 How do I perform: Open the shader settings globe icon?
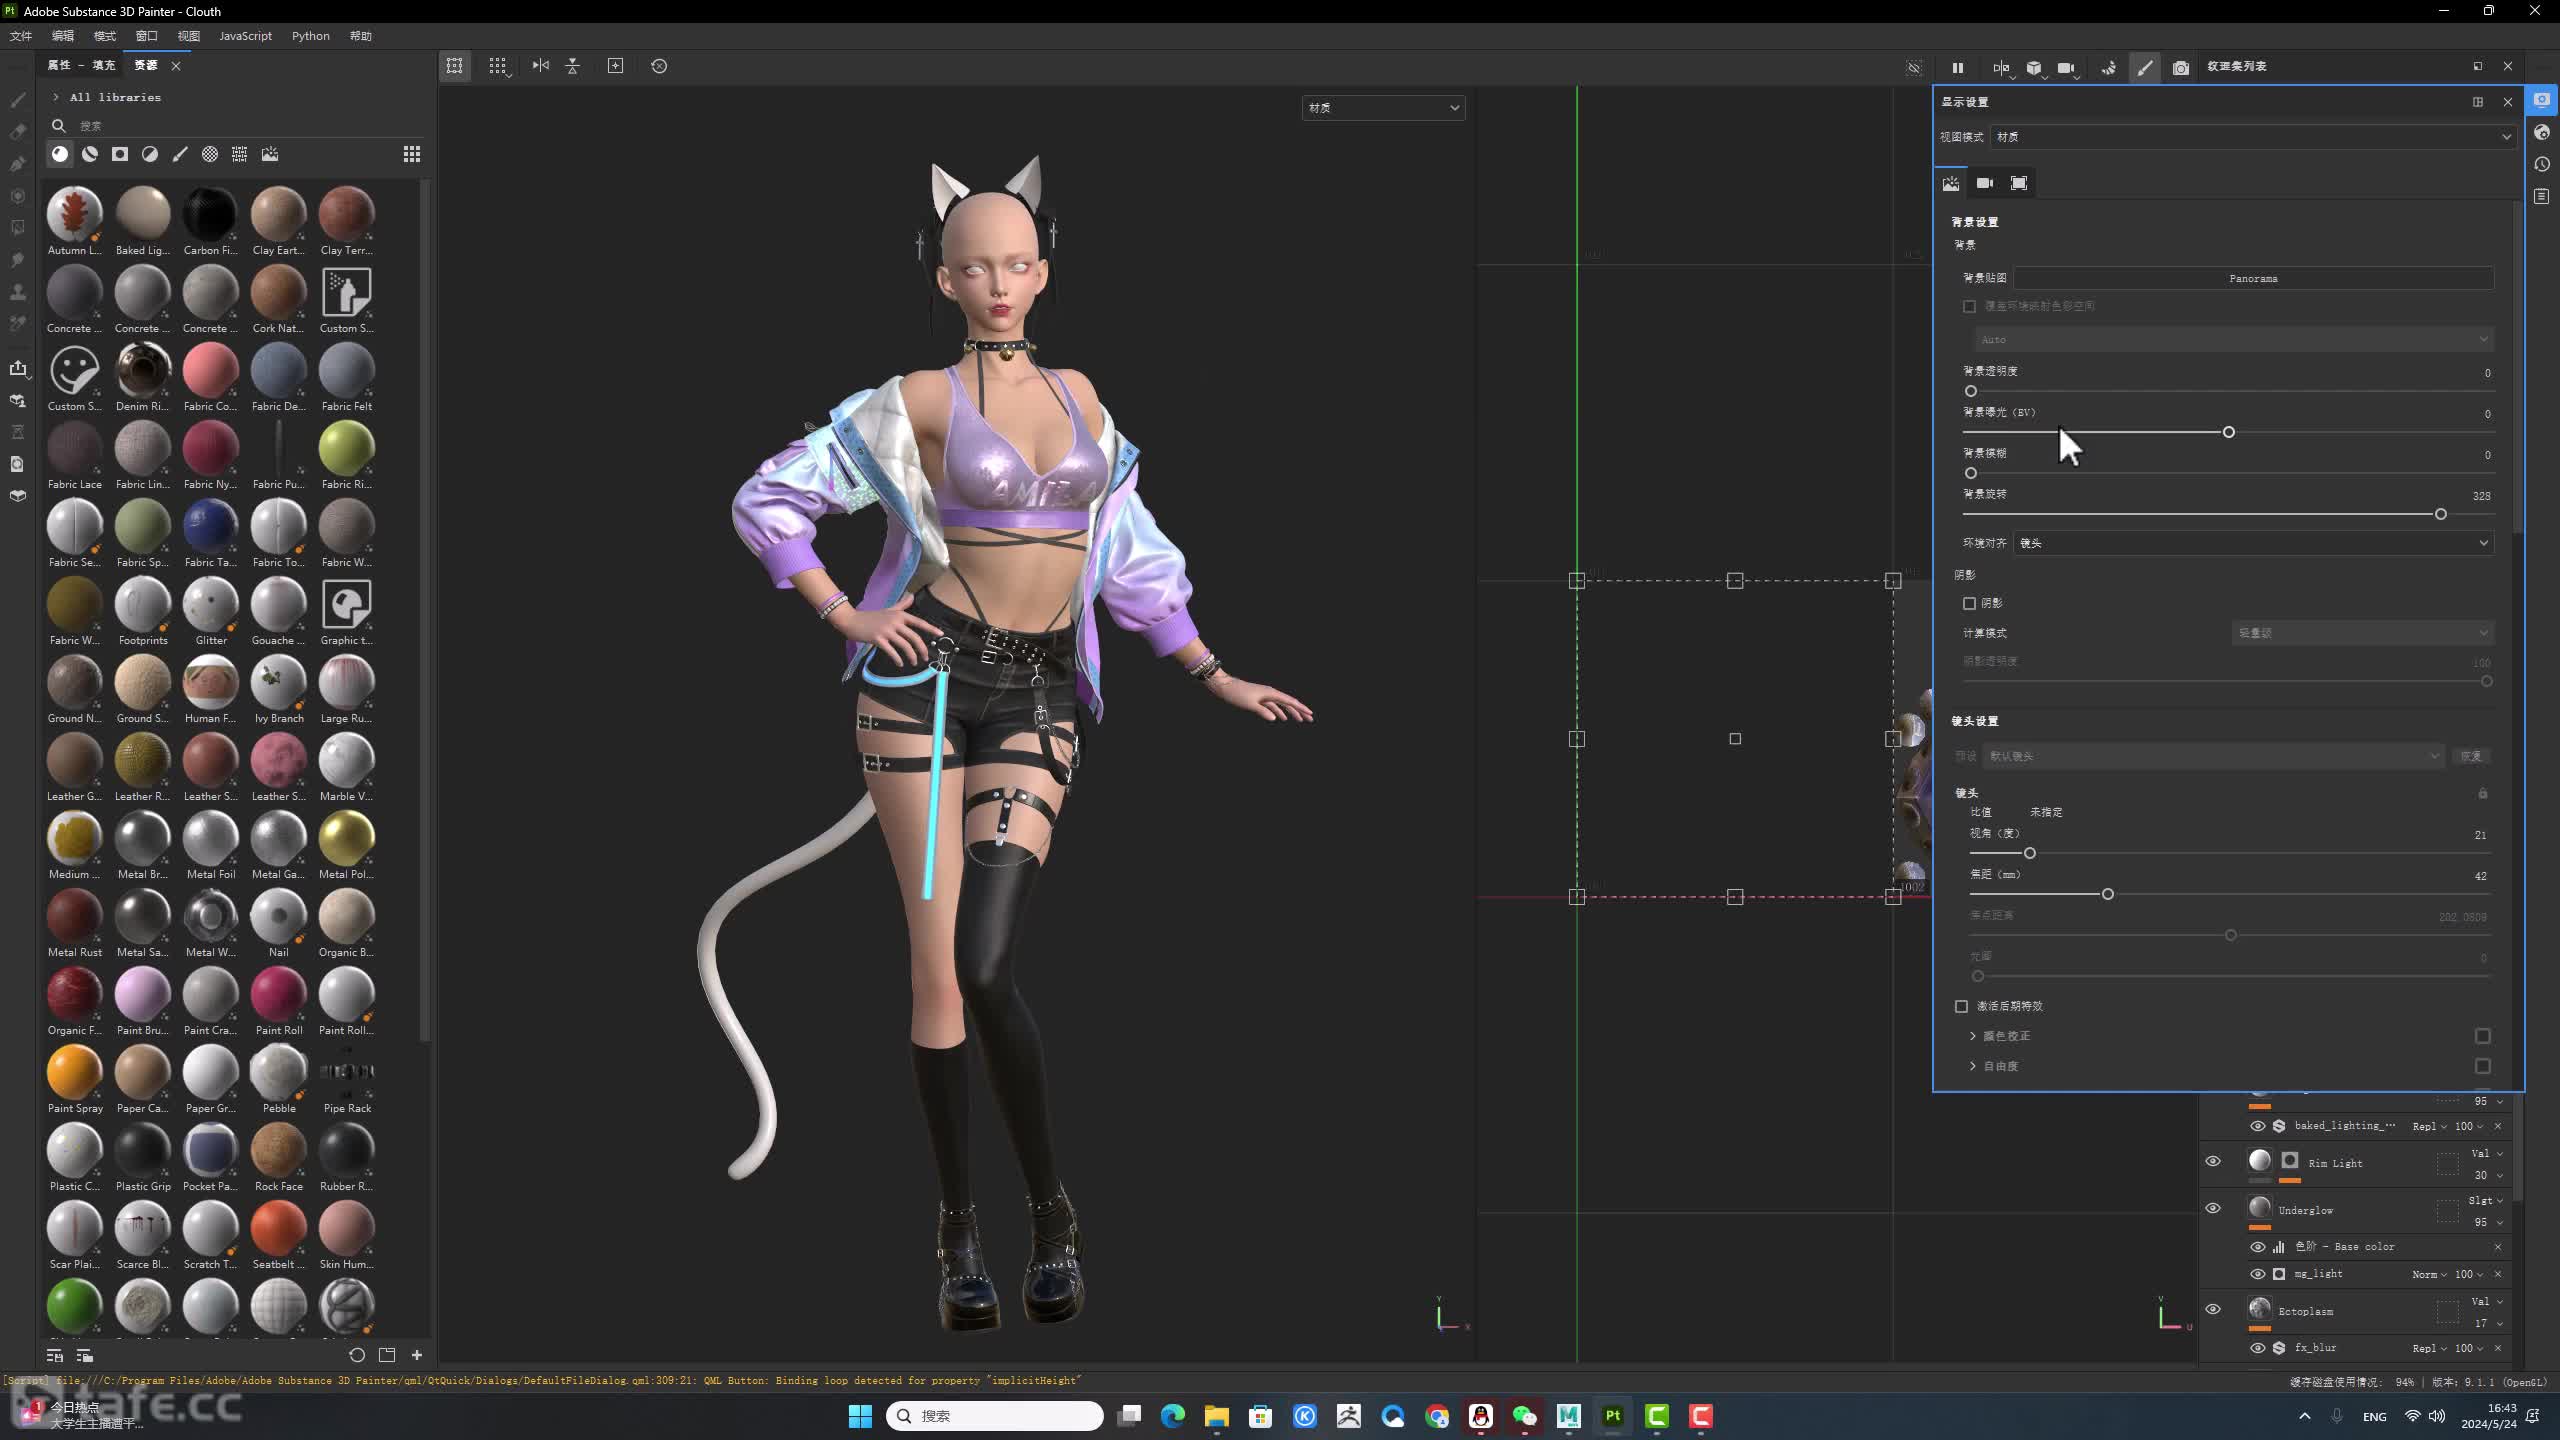tap(2542, 132)
